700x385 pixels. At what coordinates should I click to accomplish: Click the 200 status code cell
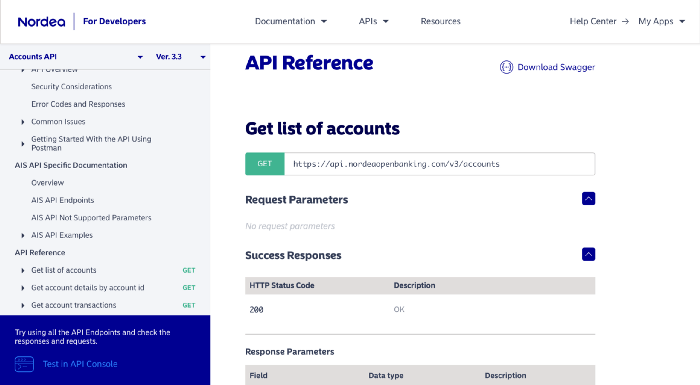click(256, 310)
